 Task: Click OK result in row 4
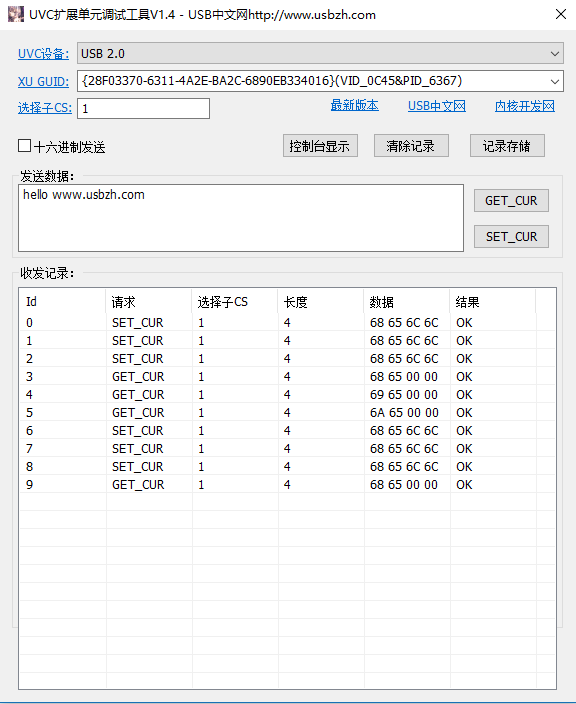pos(464,395)
